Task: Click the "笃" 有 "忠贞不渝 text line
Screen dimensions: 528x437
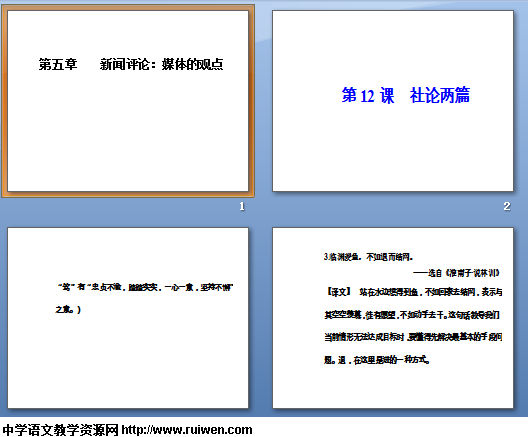Action: pos(145,287)
